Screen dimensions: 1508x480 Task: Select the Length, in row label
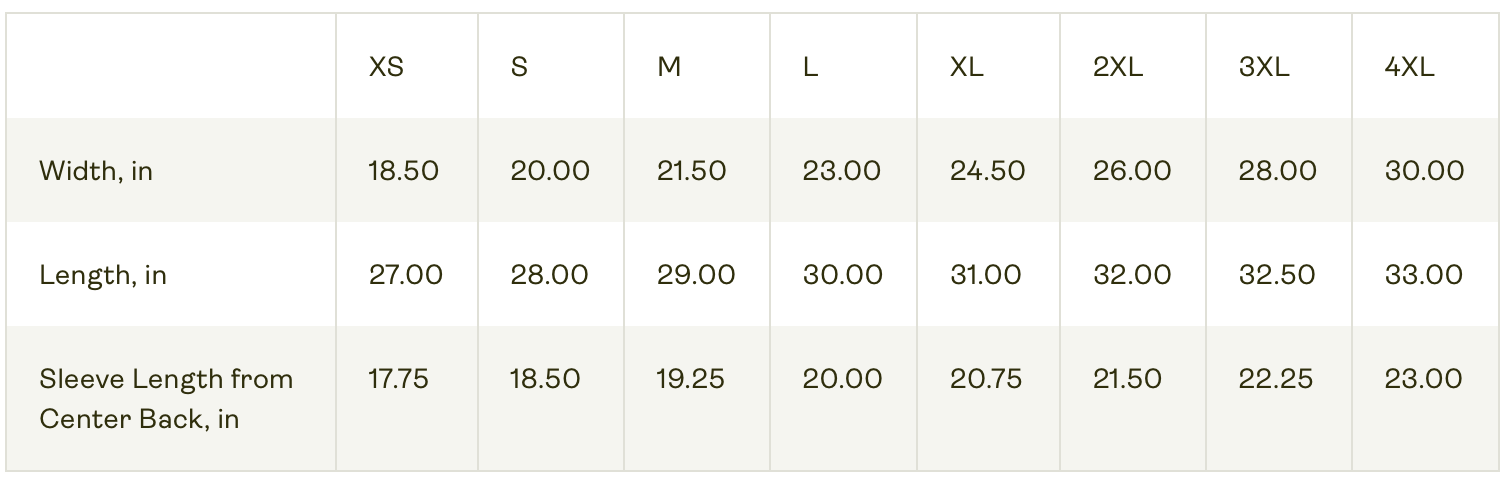[x=103, y=275]
